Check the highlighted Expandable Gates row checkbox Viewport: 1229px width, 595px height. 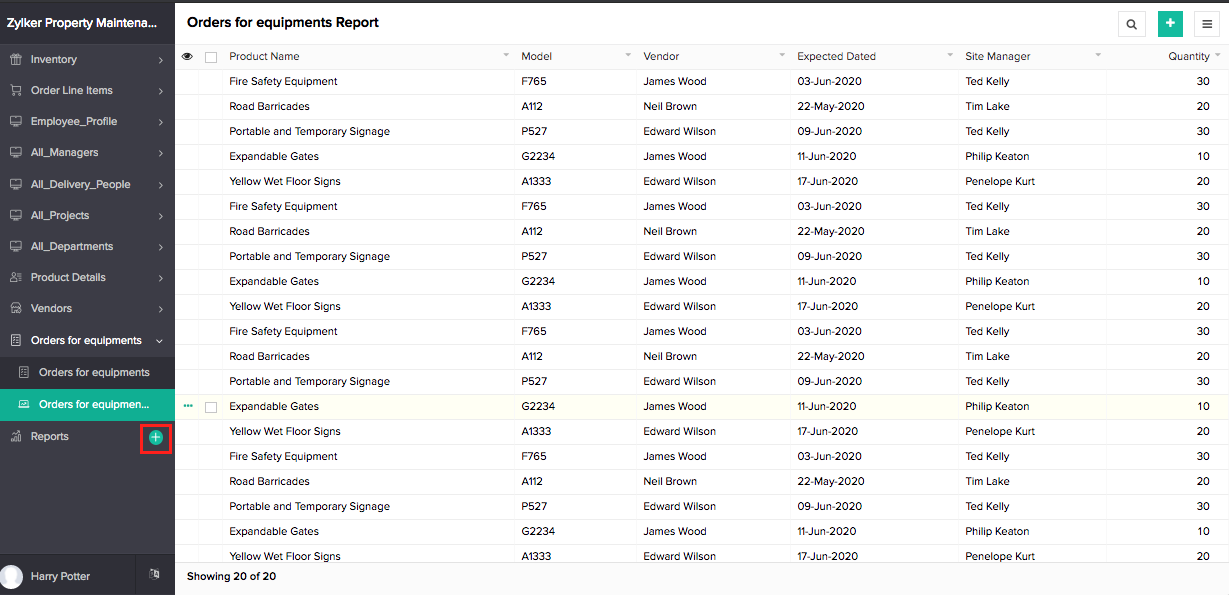click(210, 407)
